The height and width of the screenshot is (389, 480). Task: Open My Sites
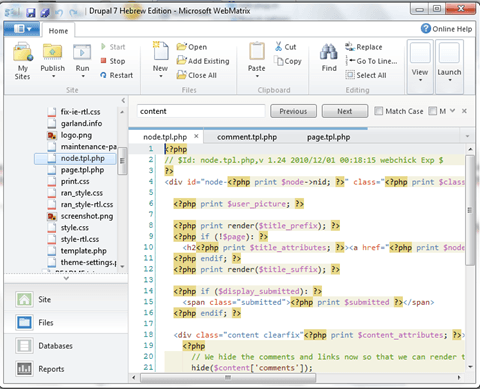(x=22, y=61)
